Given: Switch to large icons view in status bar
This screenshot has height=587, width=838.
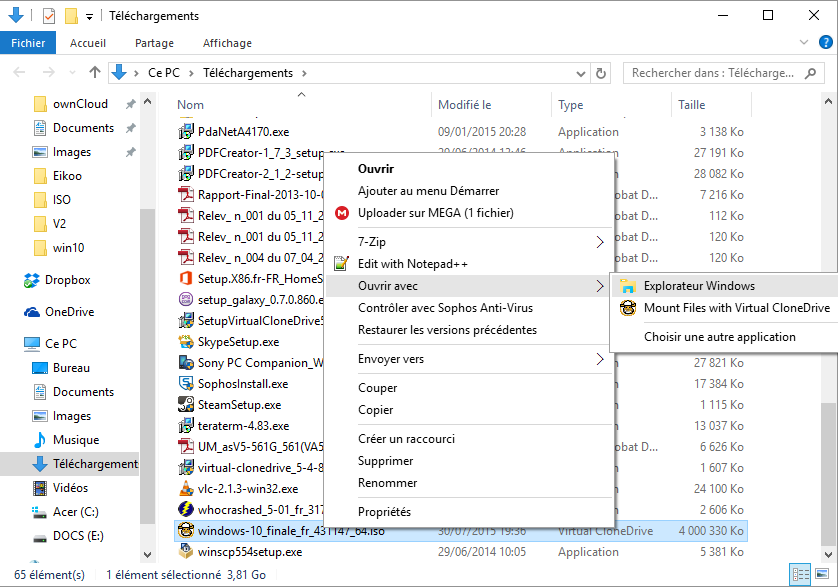Looking at the screenshot, I should coord(823,575).
